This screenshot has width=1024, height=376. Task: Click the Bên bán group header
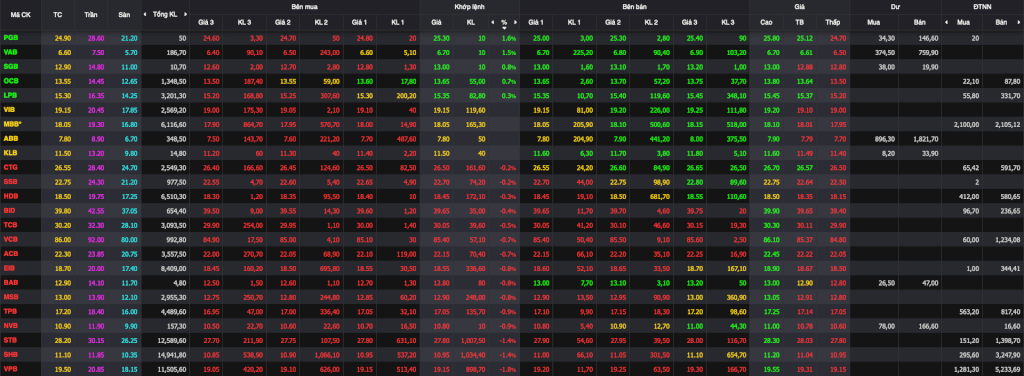[x=634, y=6]
